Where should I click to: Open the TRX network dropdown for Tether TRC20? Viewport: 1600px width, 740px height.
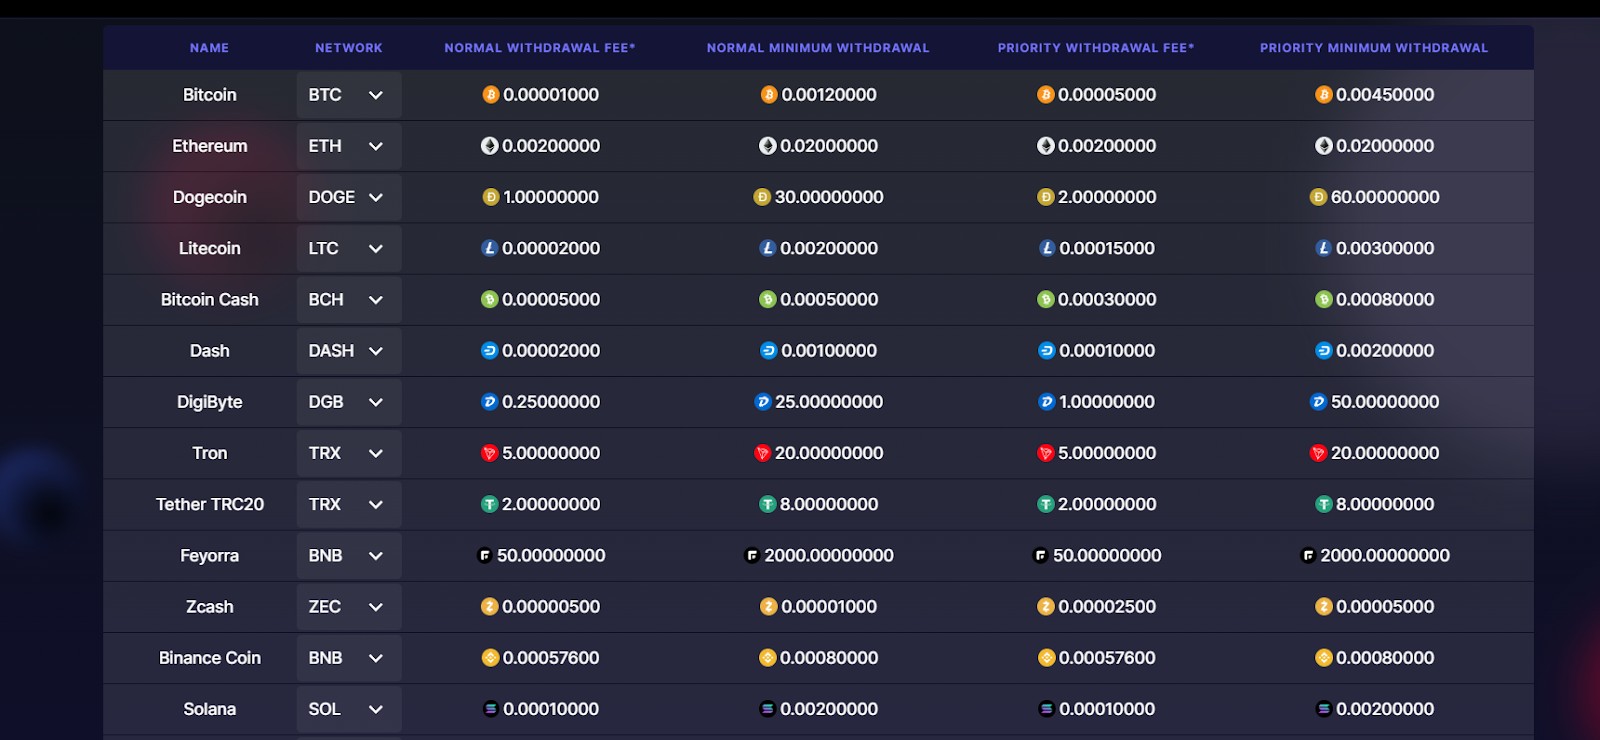349,504
